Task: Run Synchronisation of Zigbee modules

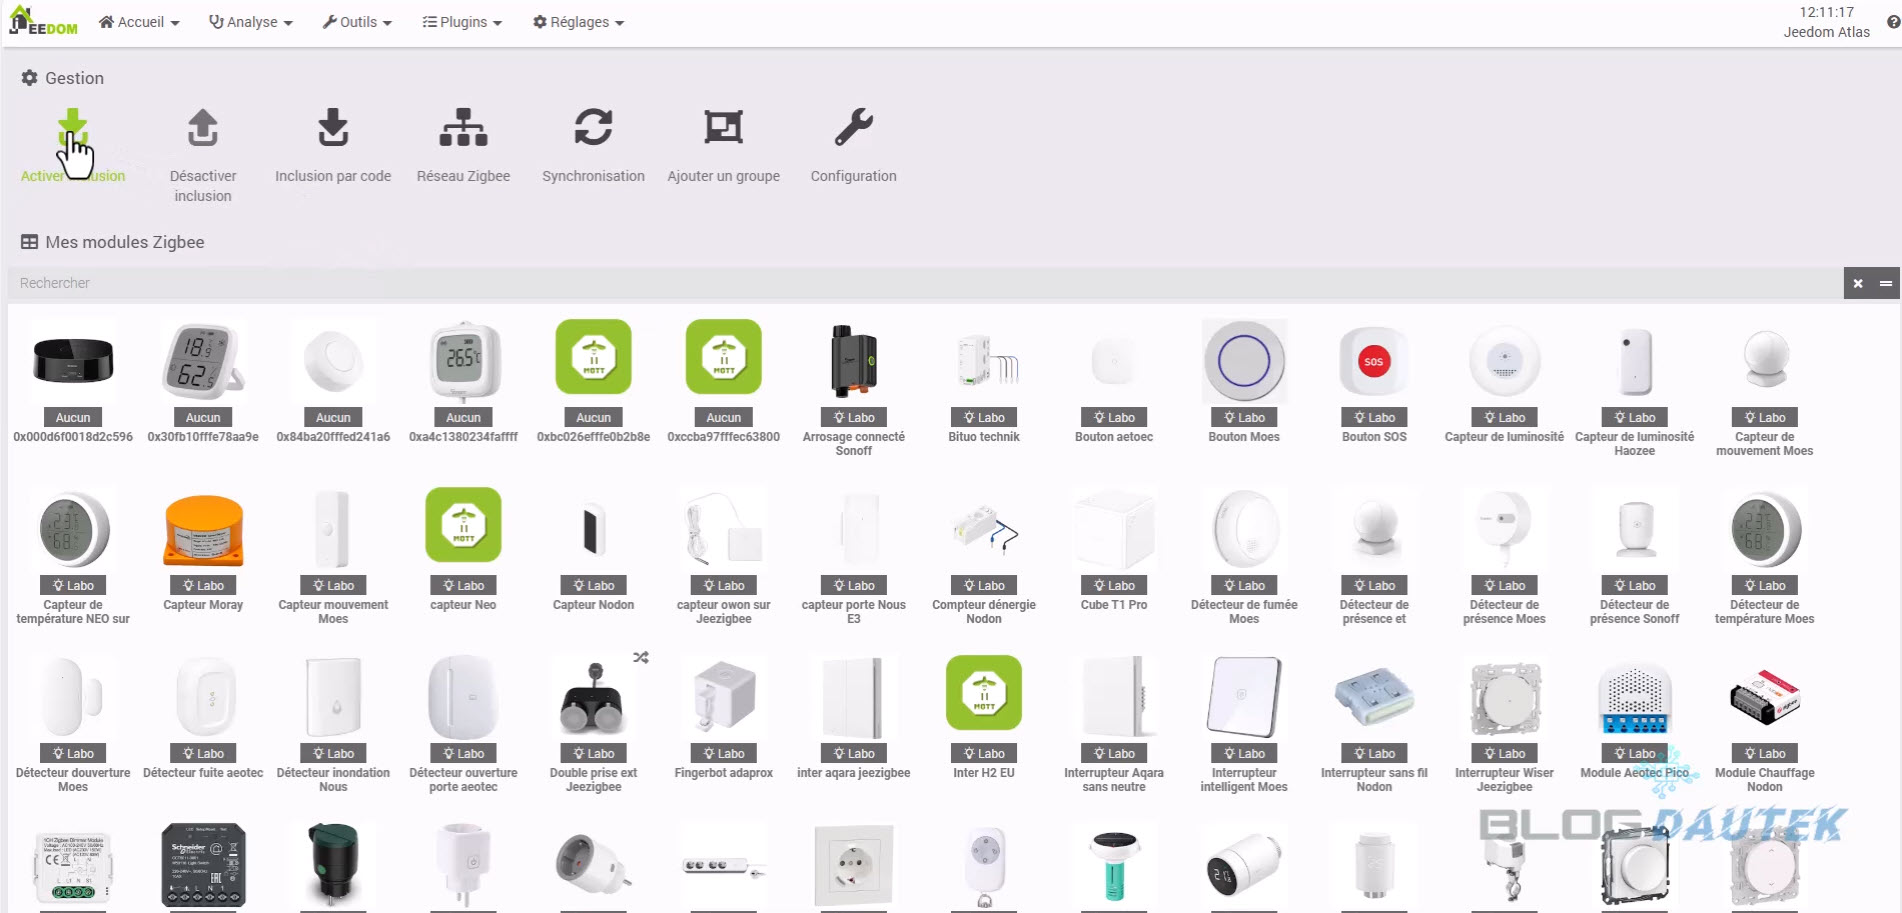Action: pos(593,130)
